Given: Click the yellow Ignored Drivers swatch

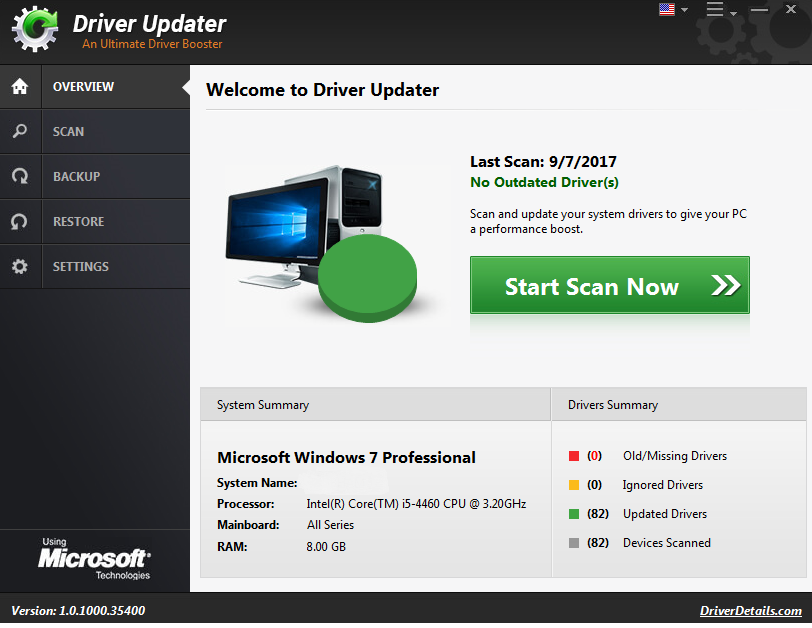Looking at the screenshot, I should click(x=574, y=485).
